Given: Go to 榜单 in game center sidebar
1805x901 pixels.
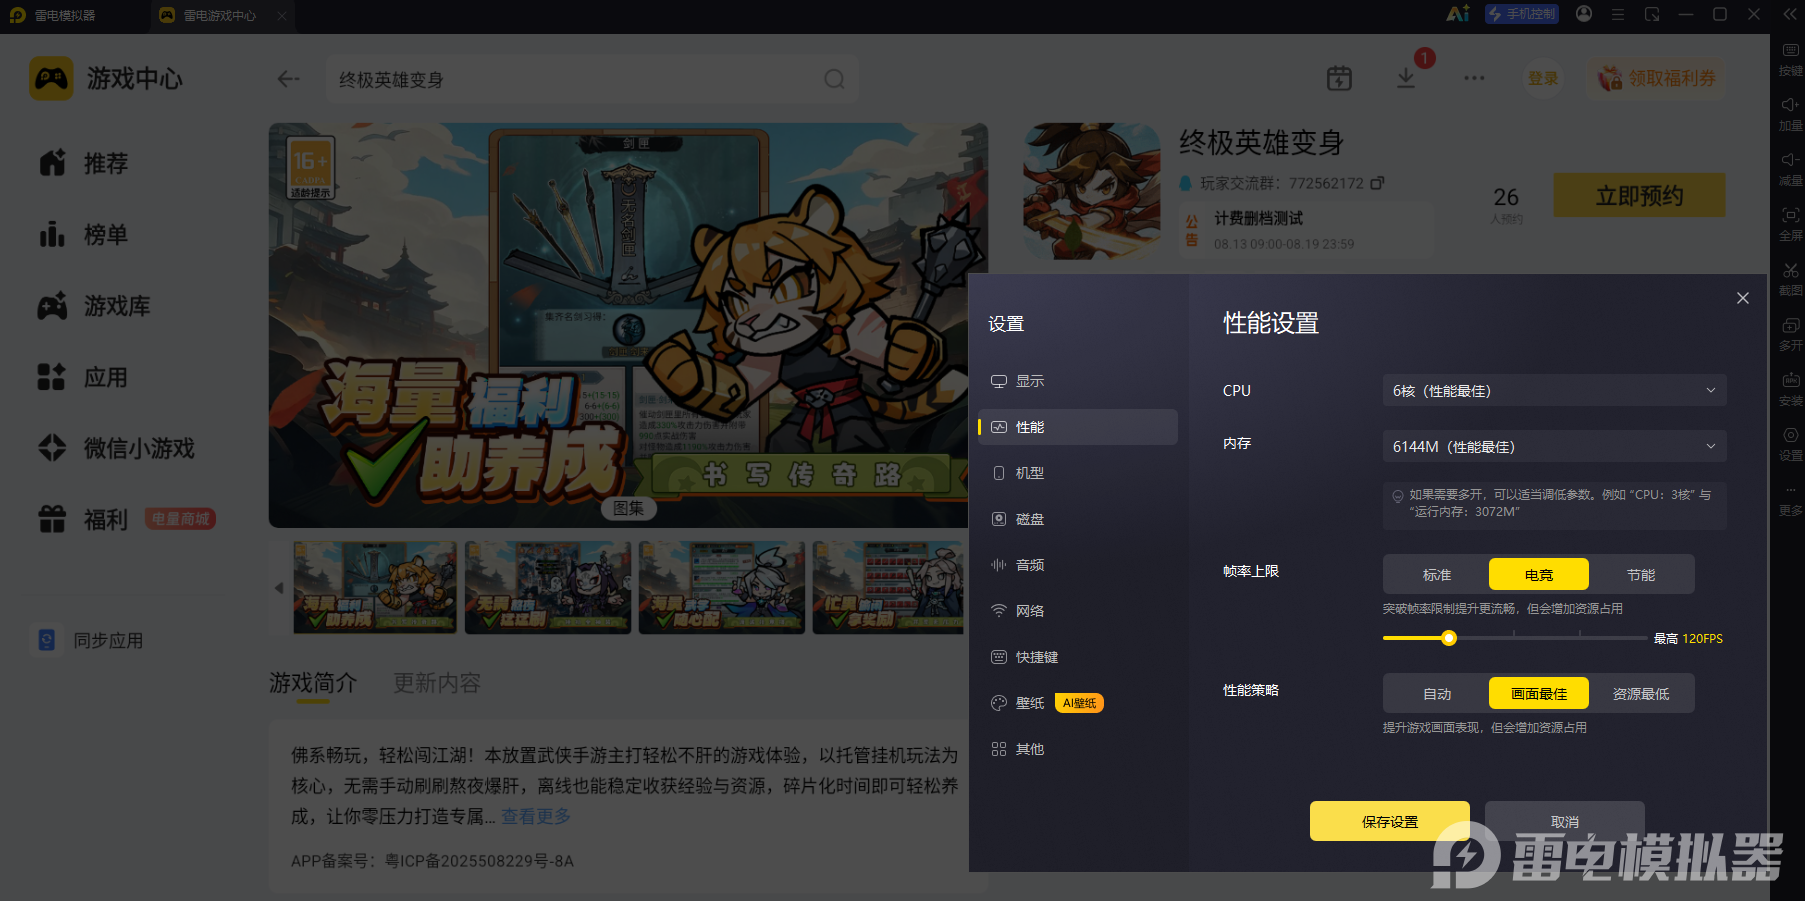Looking at the screenshot, I should click(x=84, y=235).
